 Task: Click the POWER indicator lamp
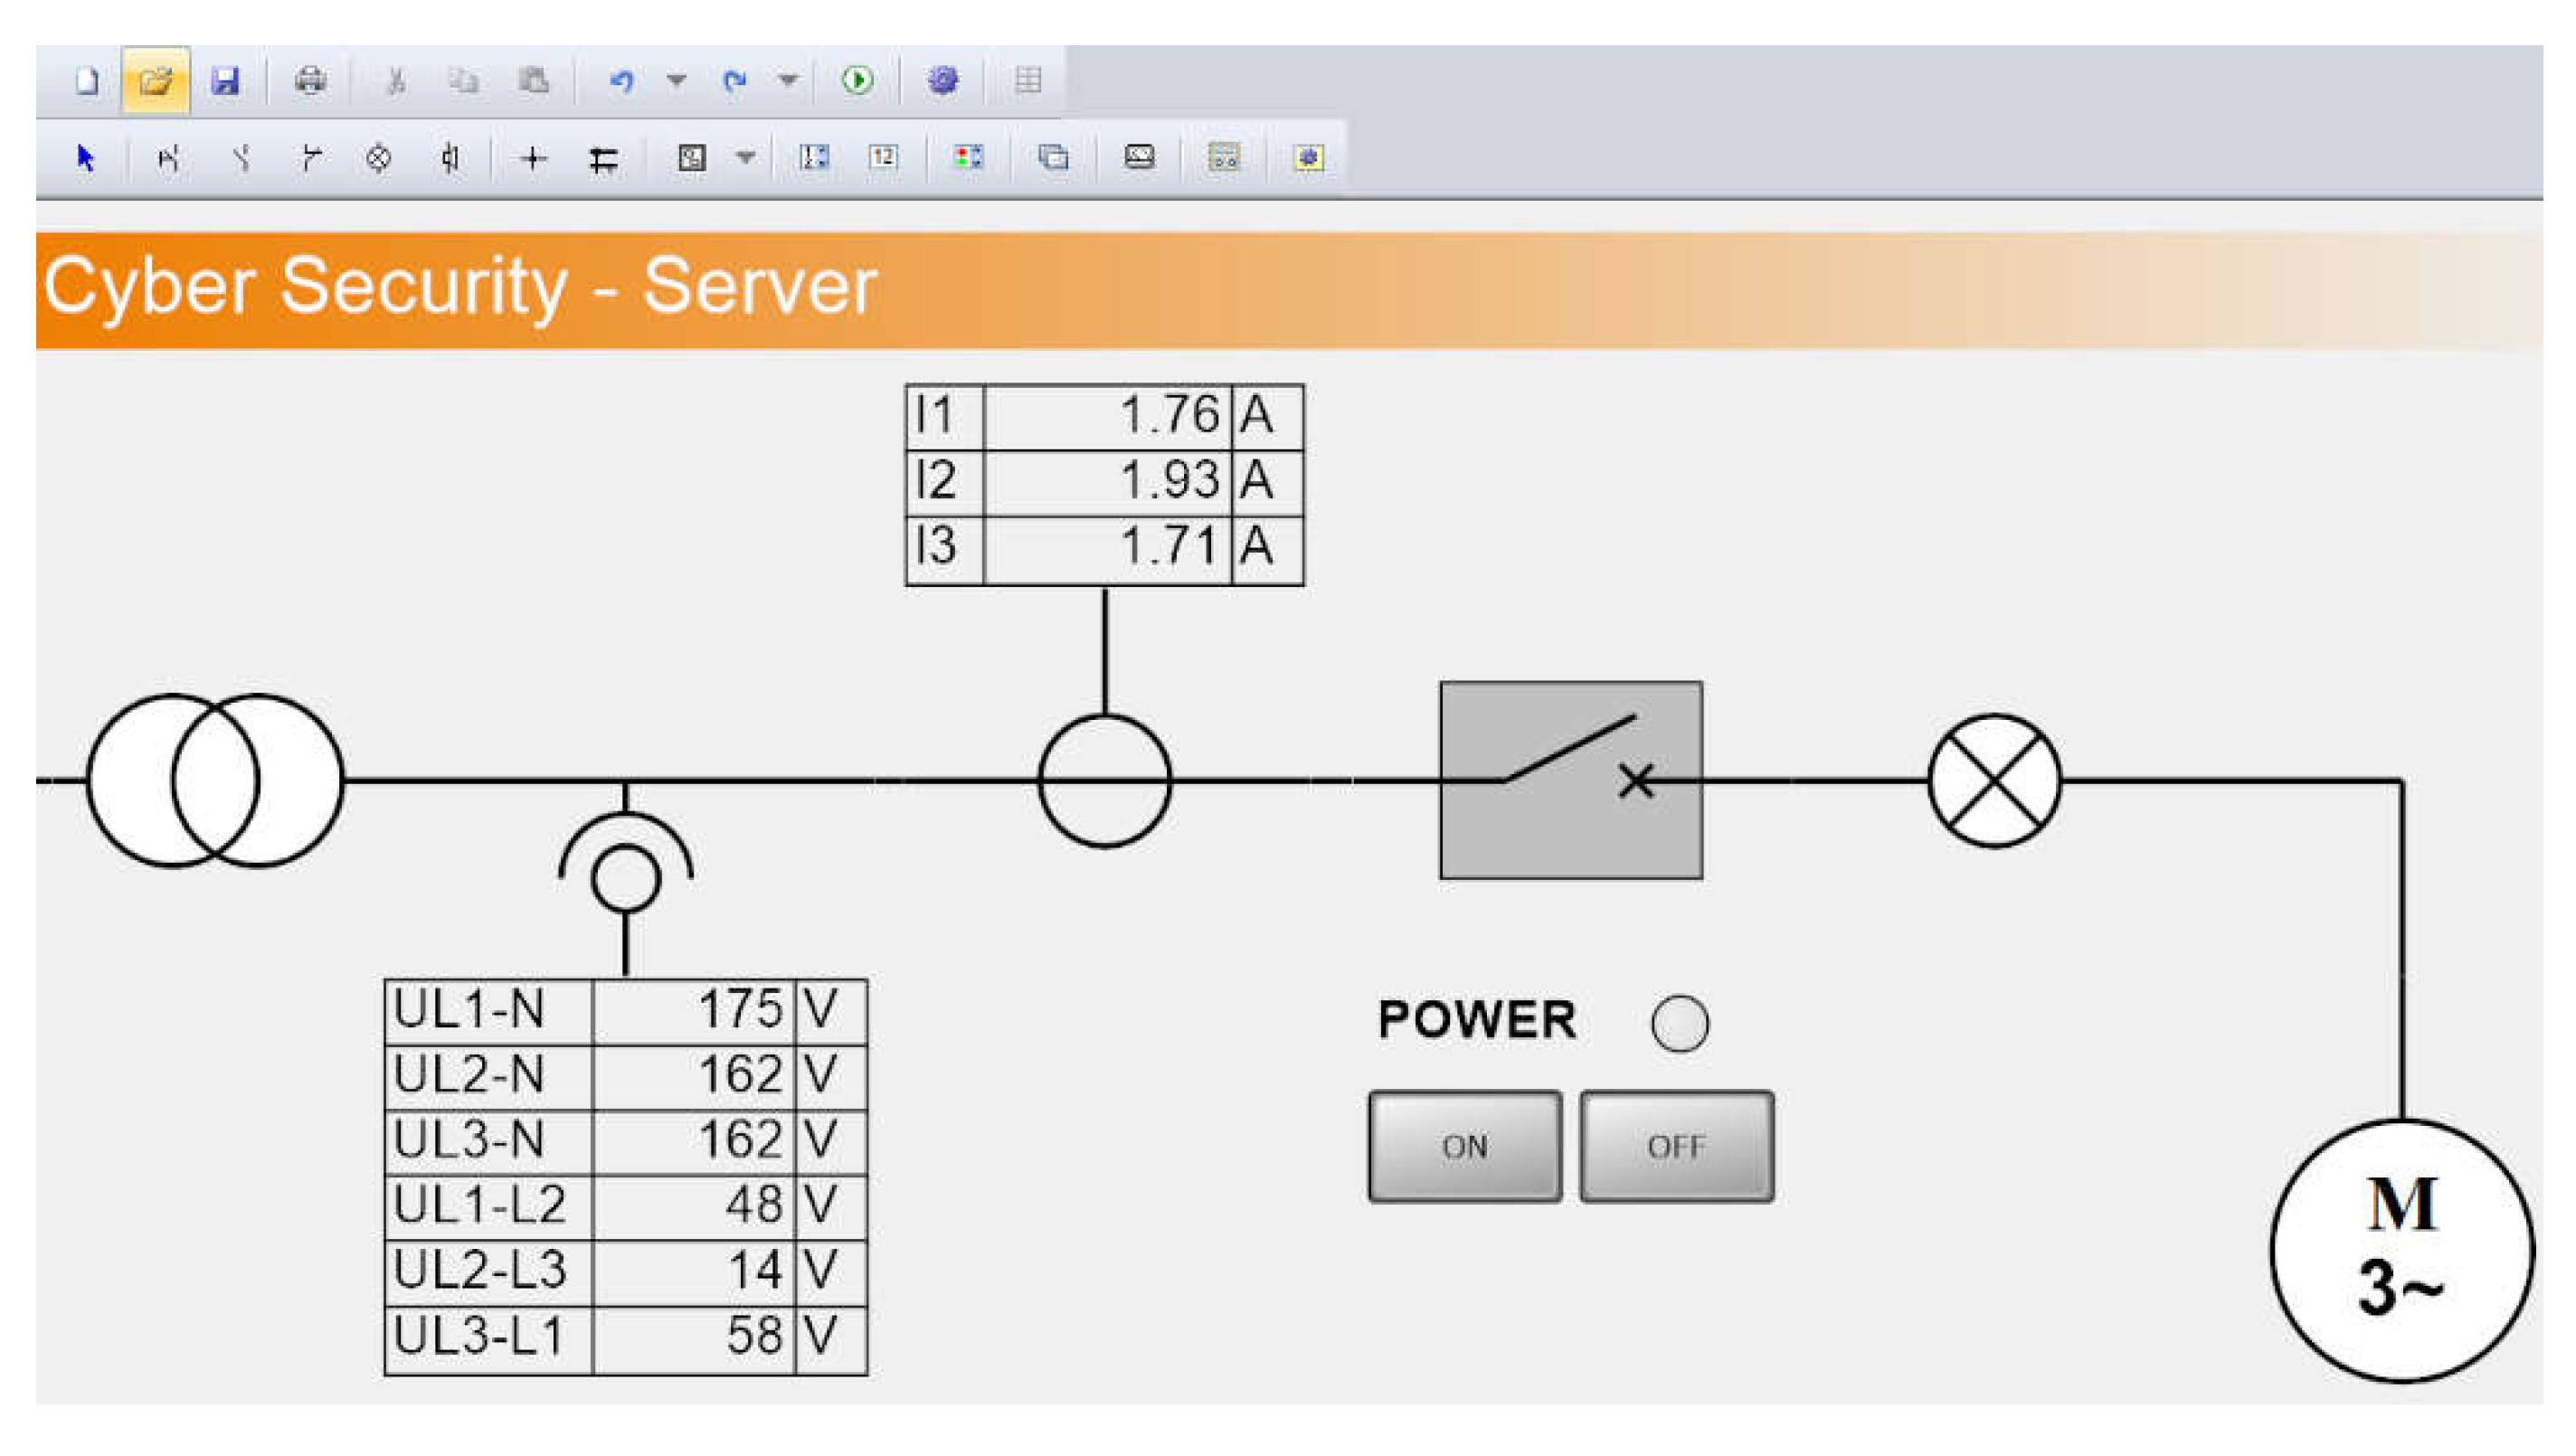[x=1680, y=1023]
